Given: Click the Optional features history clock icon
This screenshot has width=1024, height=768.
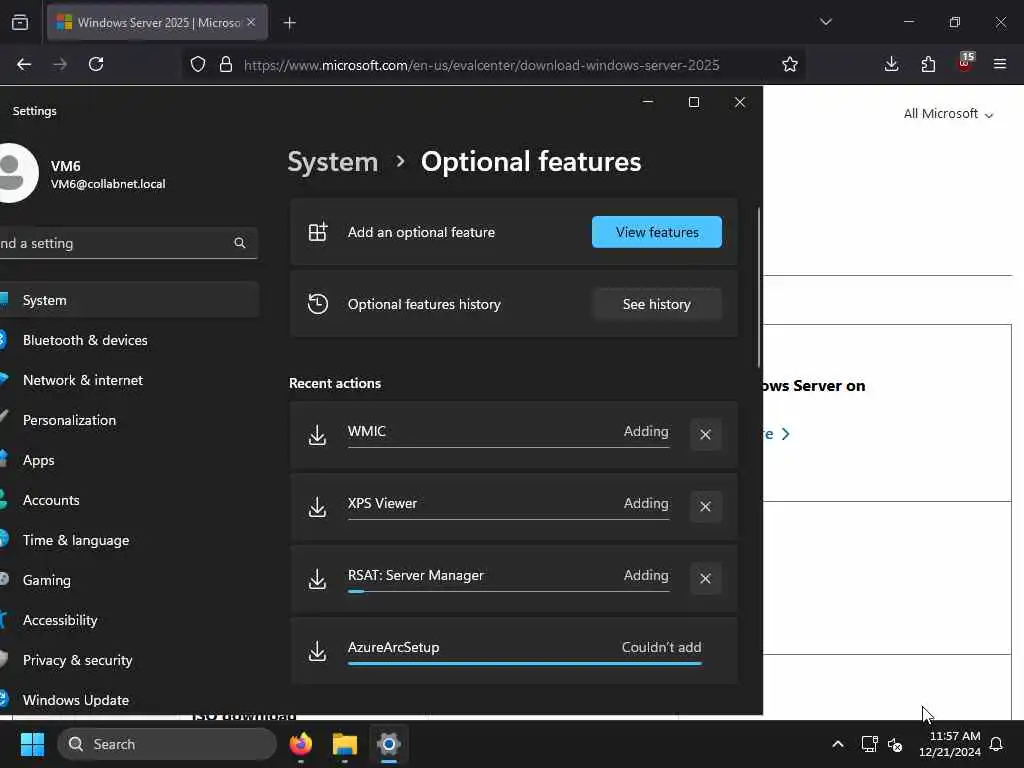Looking at the screenshot, I should click(318, 304).
